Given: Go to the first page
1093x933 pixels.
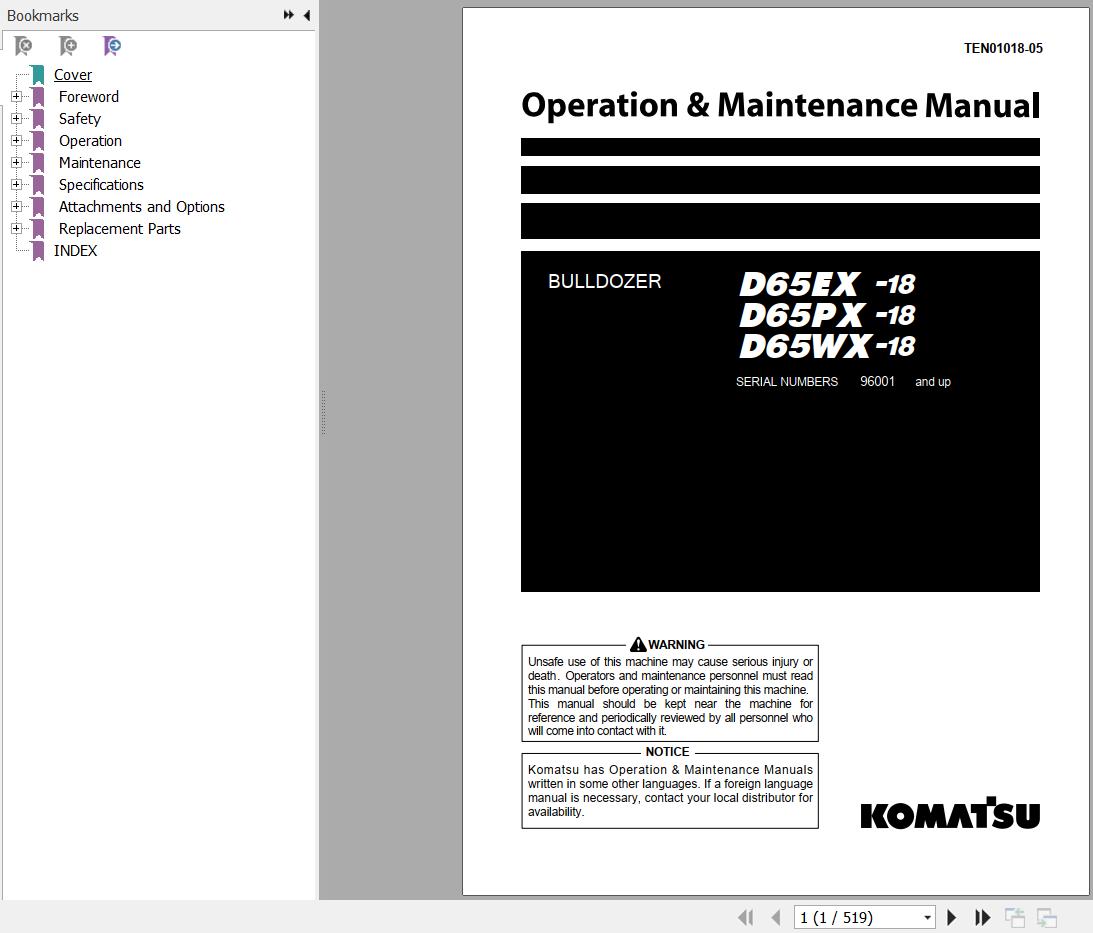Looking at the screenshot, I should click(x=746, y=918).
